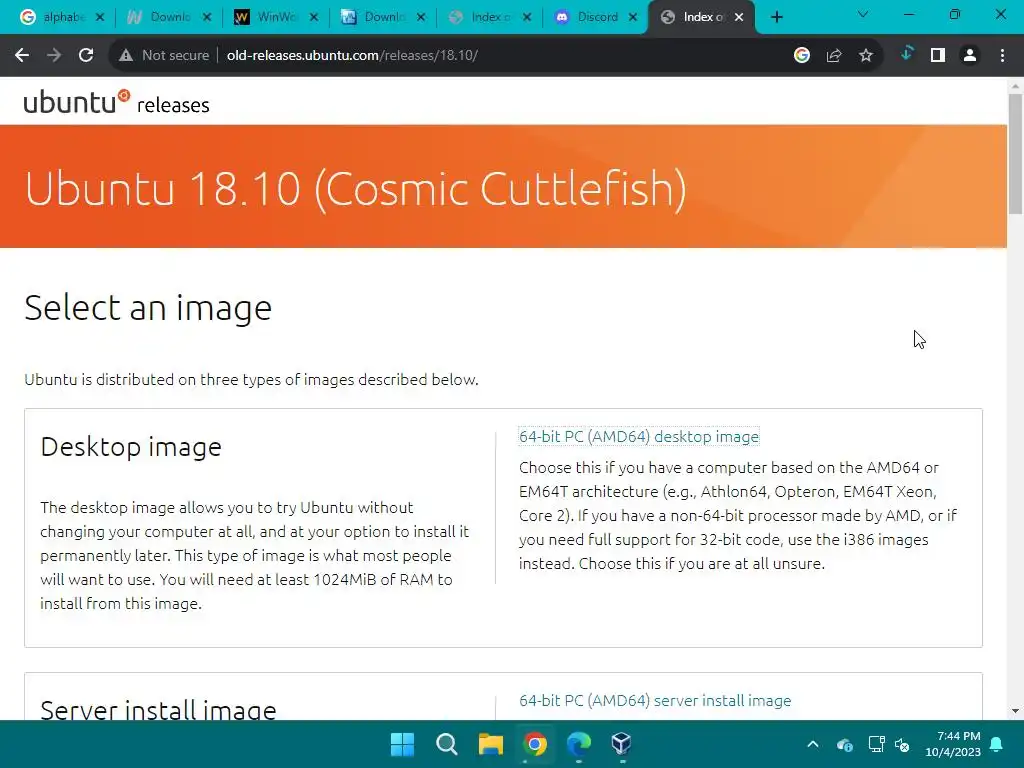Click the Desktop image heading
The width and height of the screenshot is (1024, 768).
131,447
